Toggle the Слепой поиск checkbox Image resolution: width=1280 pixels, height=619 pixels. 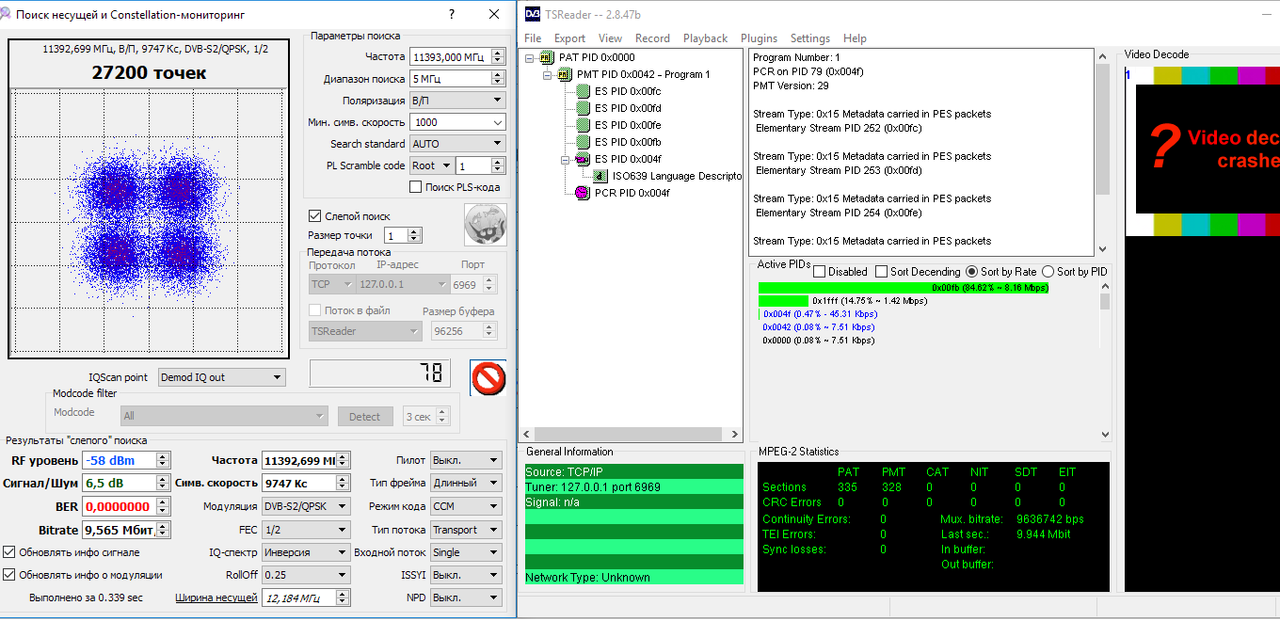[x=314, y=216]
